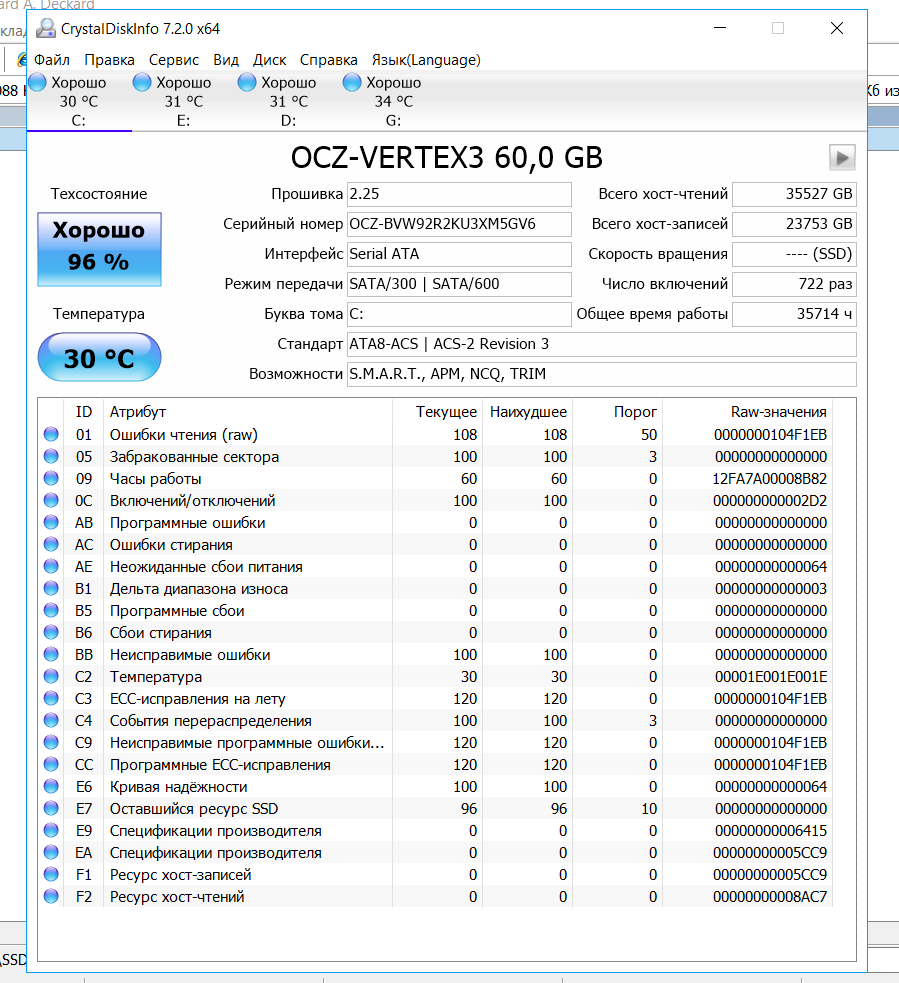Screen dimensions: 899x983
Task: Click the Raw-значения column header
Action: pos(747,412)
